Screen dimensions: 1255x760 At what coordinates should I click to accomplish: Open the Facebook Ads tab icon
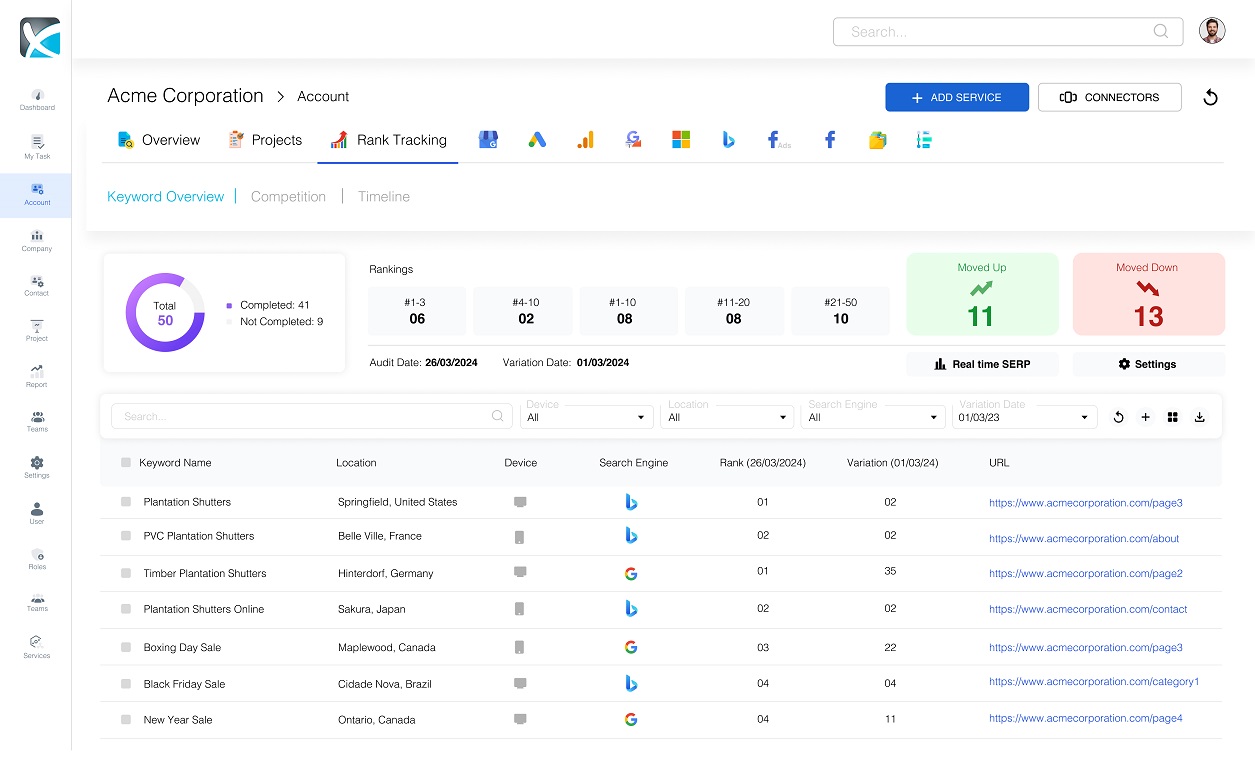pos(778,140)
